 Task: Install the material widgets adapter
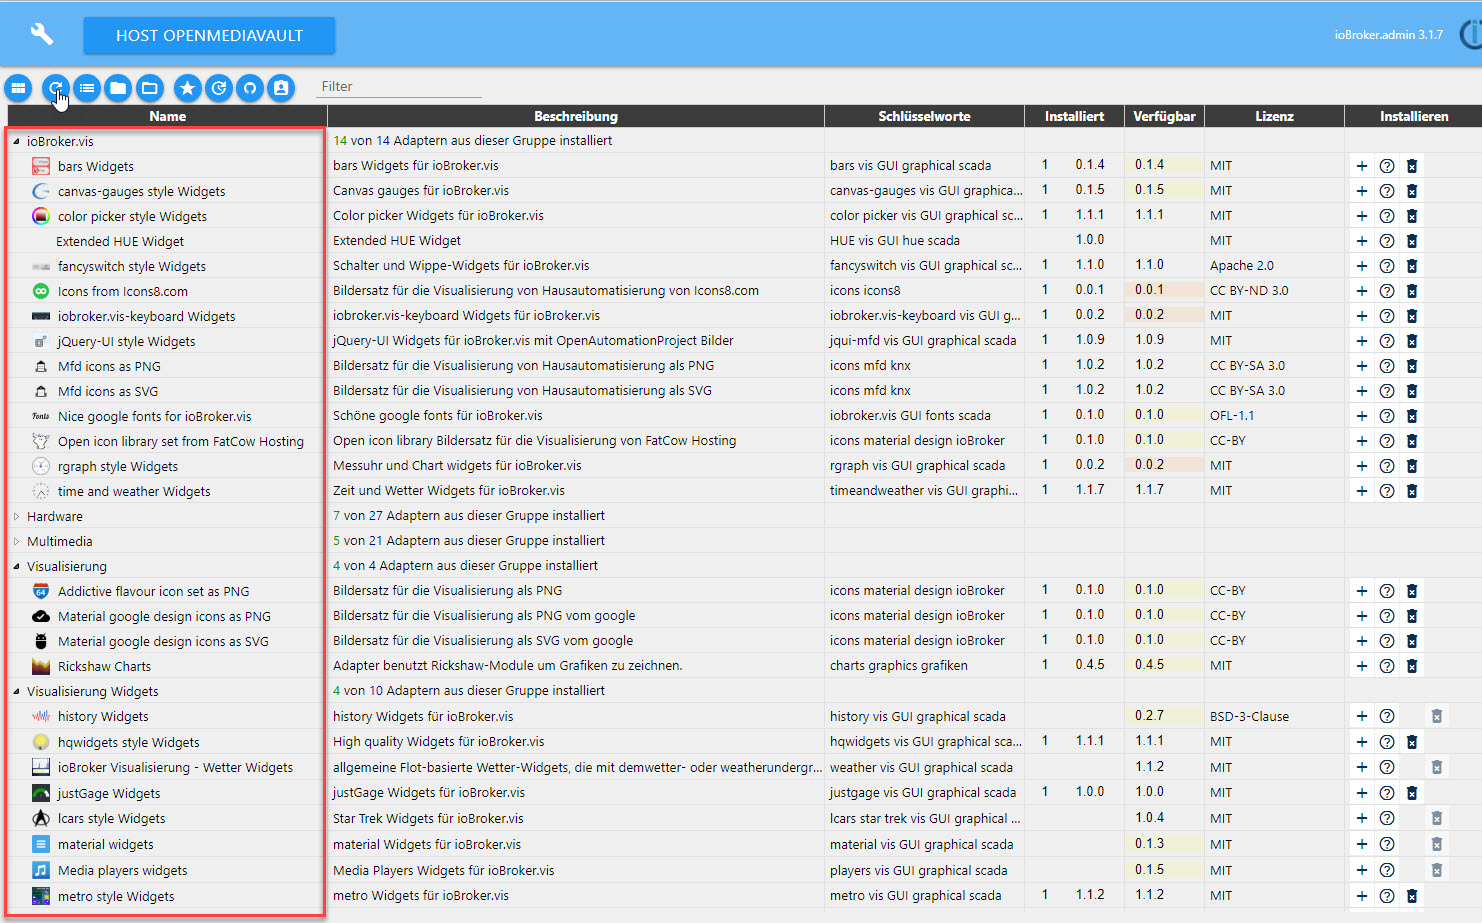pos(1361,845)
